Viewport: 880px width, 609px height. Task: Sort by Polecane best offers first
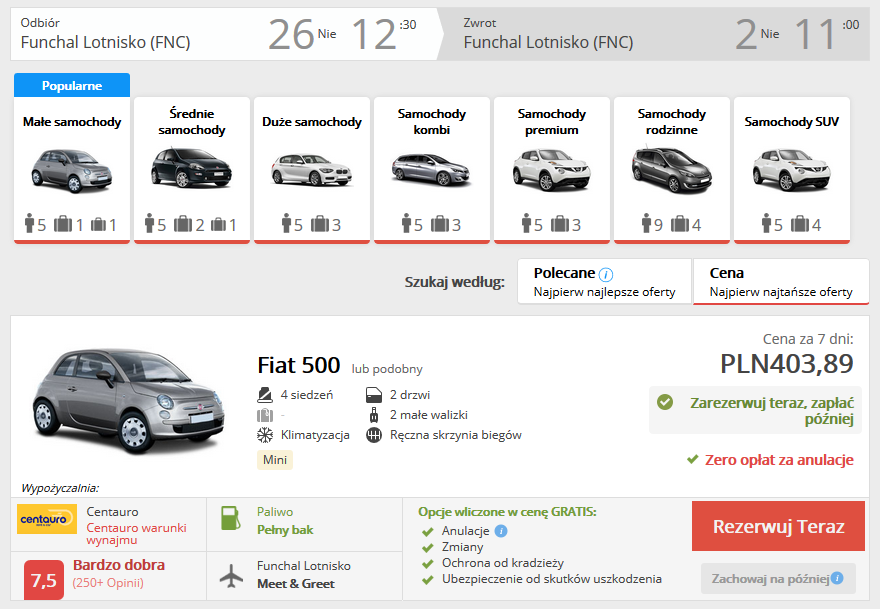click(604, 281)
